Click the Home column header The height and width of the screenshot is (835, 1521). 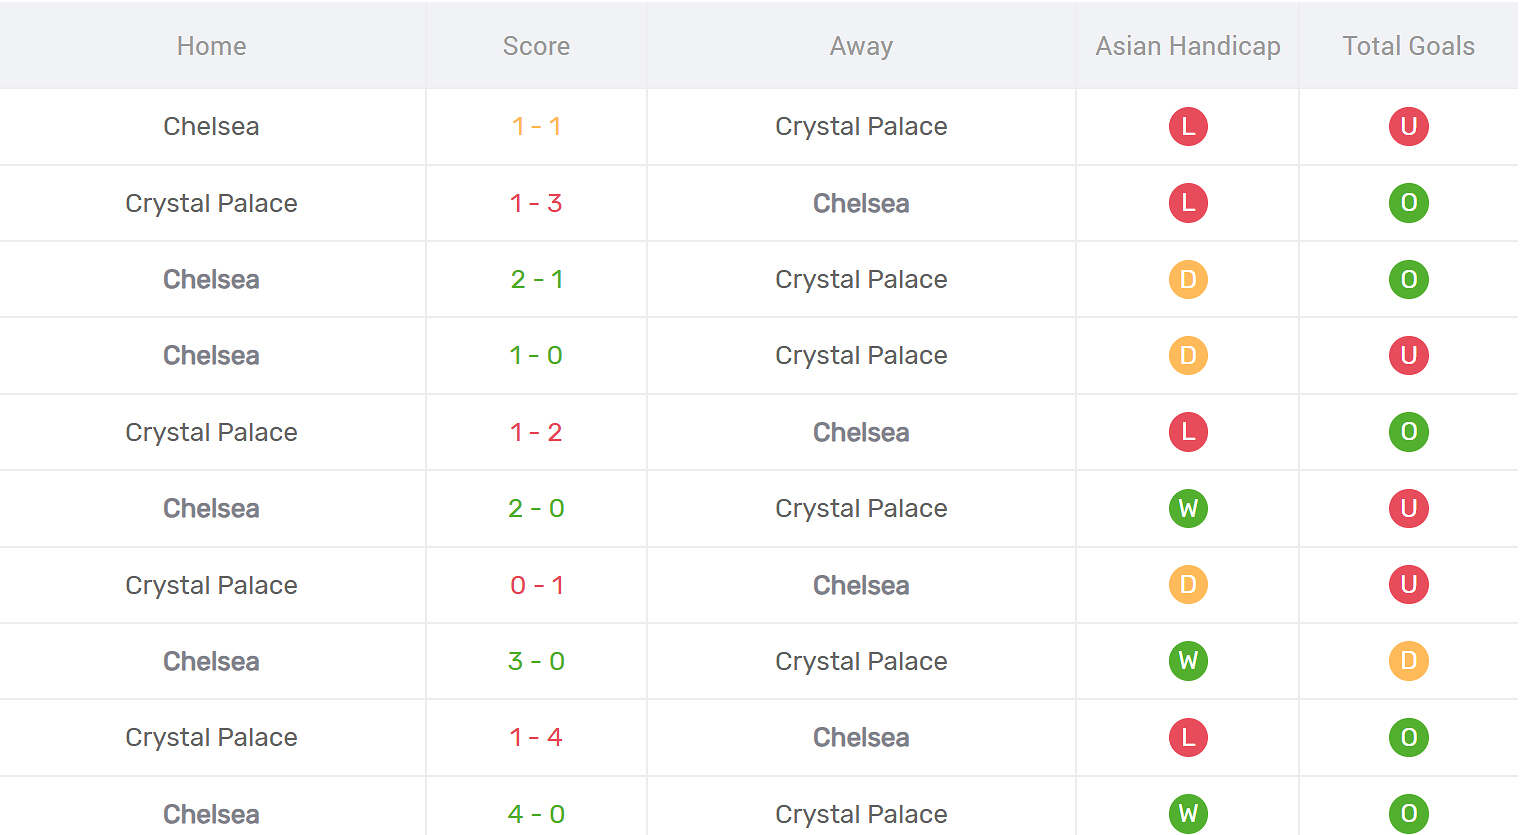(x=211, y=46)
